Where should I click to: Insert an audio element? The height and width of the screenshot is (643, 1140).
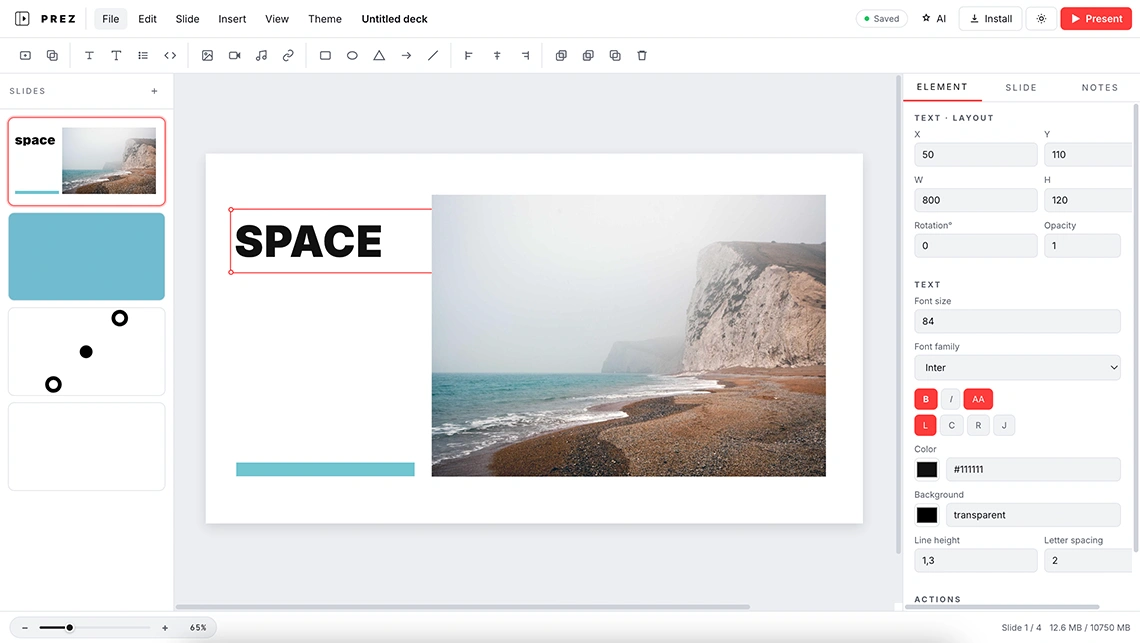tap(261, 55)
